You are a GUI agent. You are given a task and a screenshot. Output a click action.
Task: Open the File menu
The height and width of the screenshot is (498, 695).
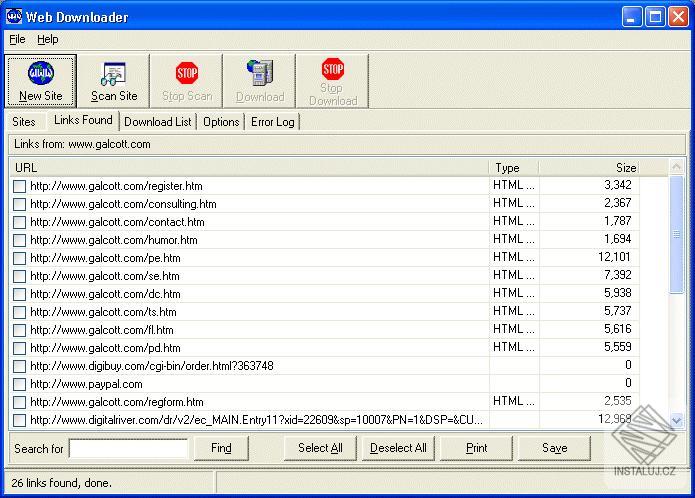pyautogui.click(x=17, y=39)
